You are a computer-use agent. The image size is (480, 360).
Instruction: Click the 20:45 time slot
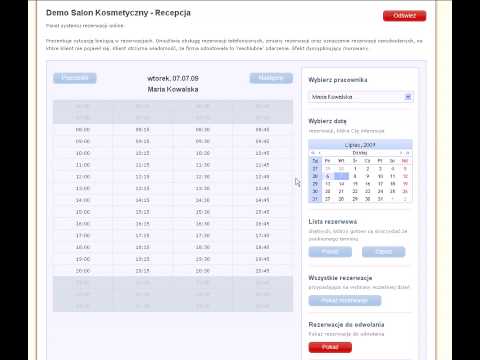(x=263, y=271)
